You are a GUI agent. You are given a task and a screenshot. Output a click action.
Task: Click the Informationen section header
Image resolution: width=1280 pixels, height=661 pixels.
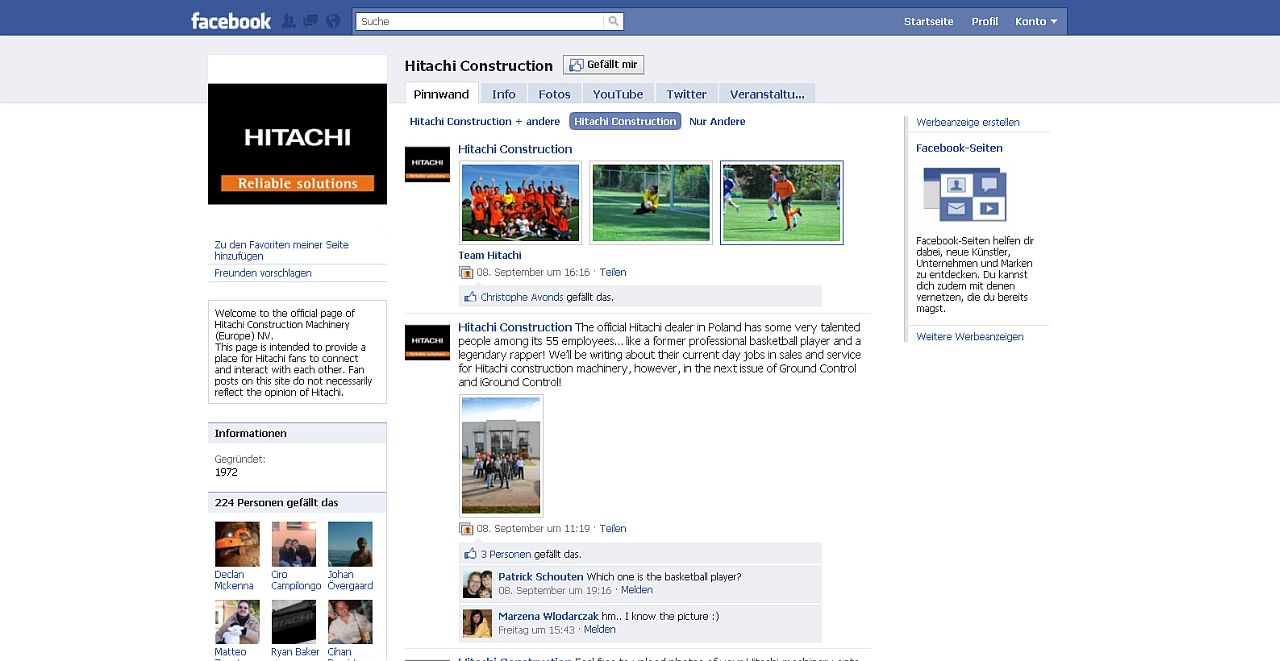pyautogui.click(x=297, y=433)
